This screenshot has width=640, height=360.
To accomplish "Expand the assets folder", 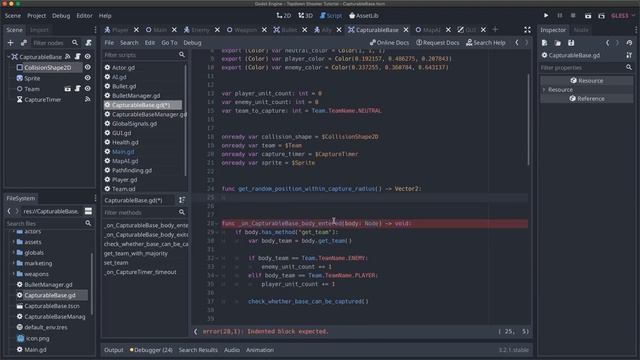I will pyautogui.click(x=13, y=242).
